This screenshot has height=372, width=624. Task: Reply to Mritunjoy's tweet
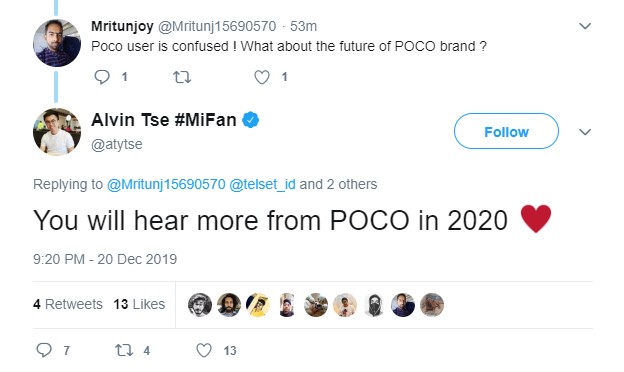[x=102, y=77]
